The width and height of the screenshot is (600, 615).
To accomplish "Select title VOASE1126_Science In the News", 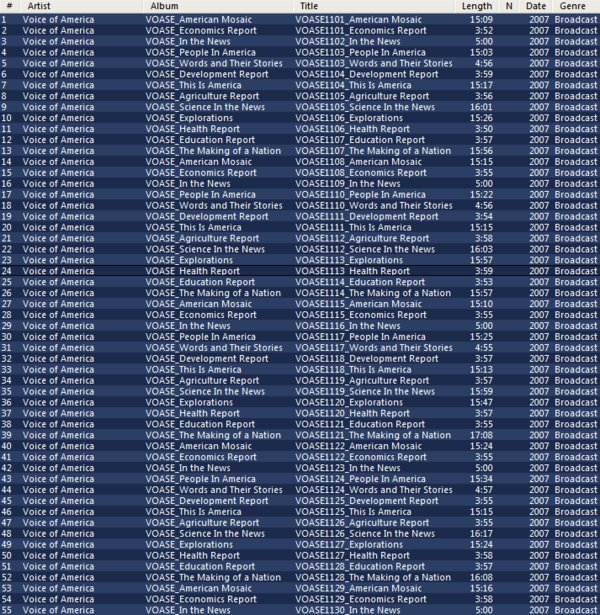I will (x=365, y=534).
